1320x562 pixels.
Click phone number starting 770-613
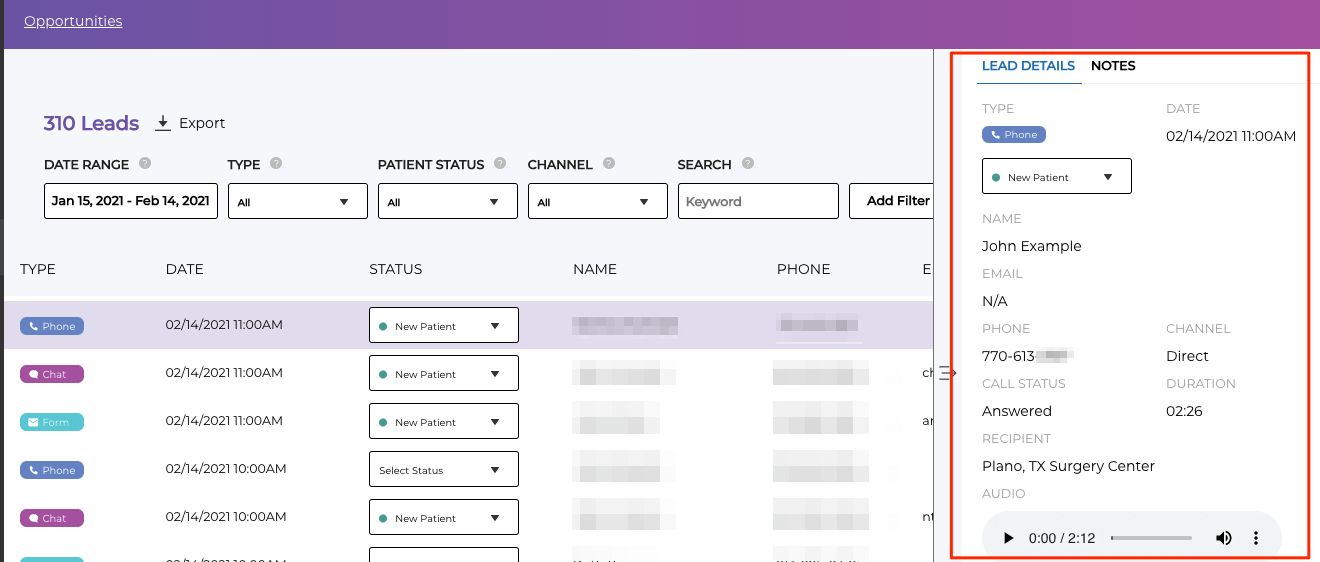point(1028,356)
